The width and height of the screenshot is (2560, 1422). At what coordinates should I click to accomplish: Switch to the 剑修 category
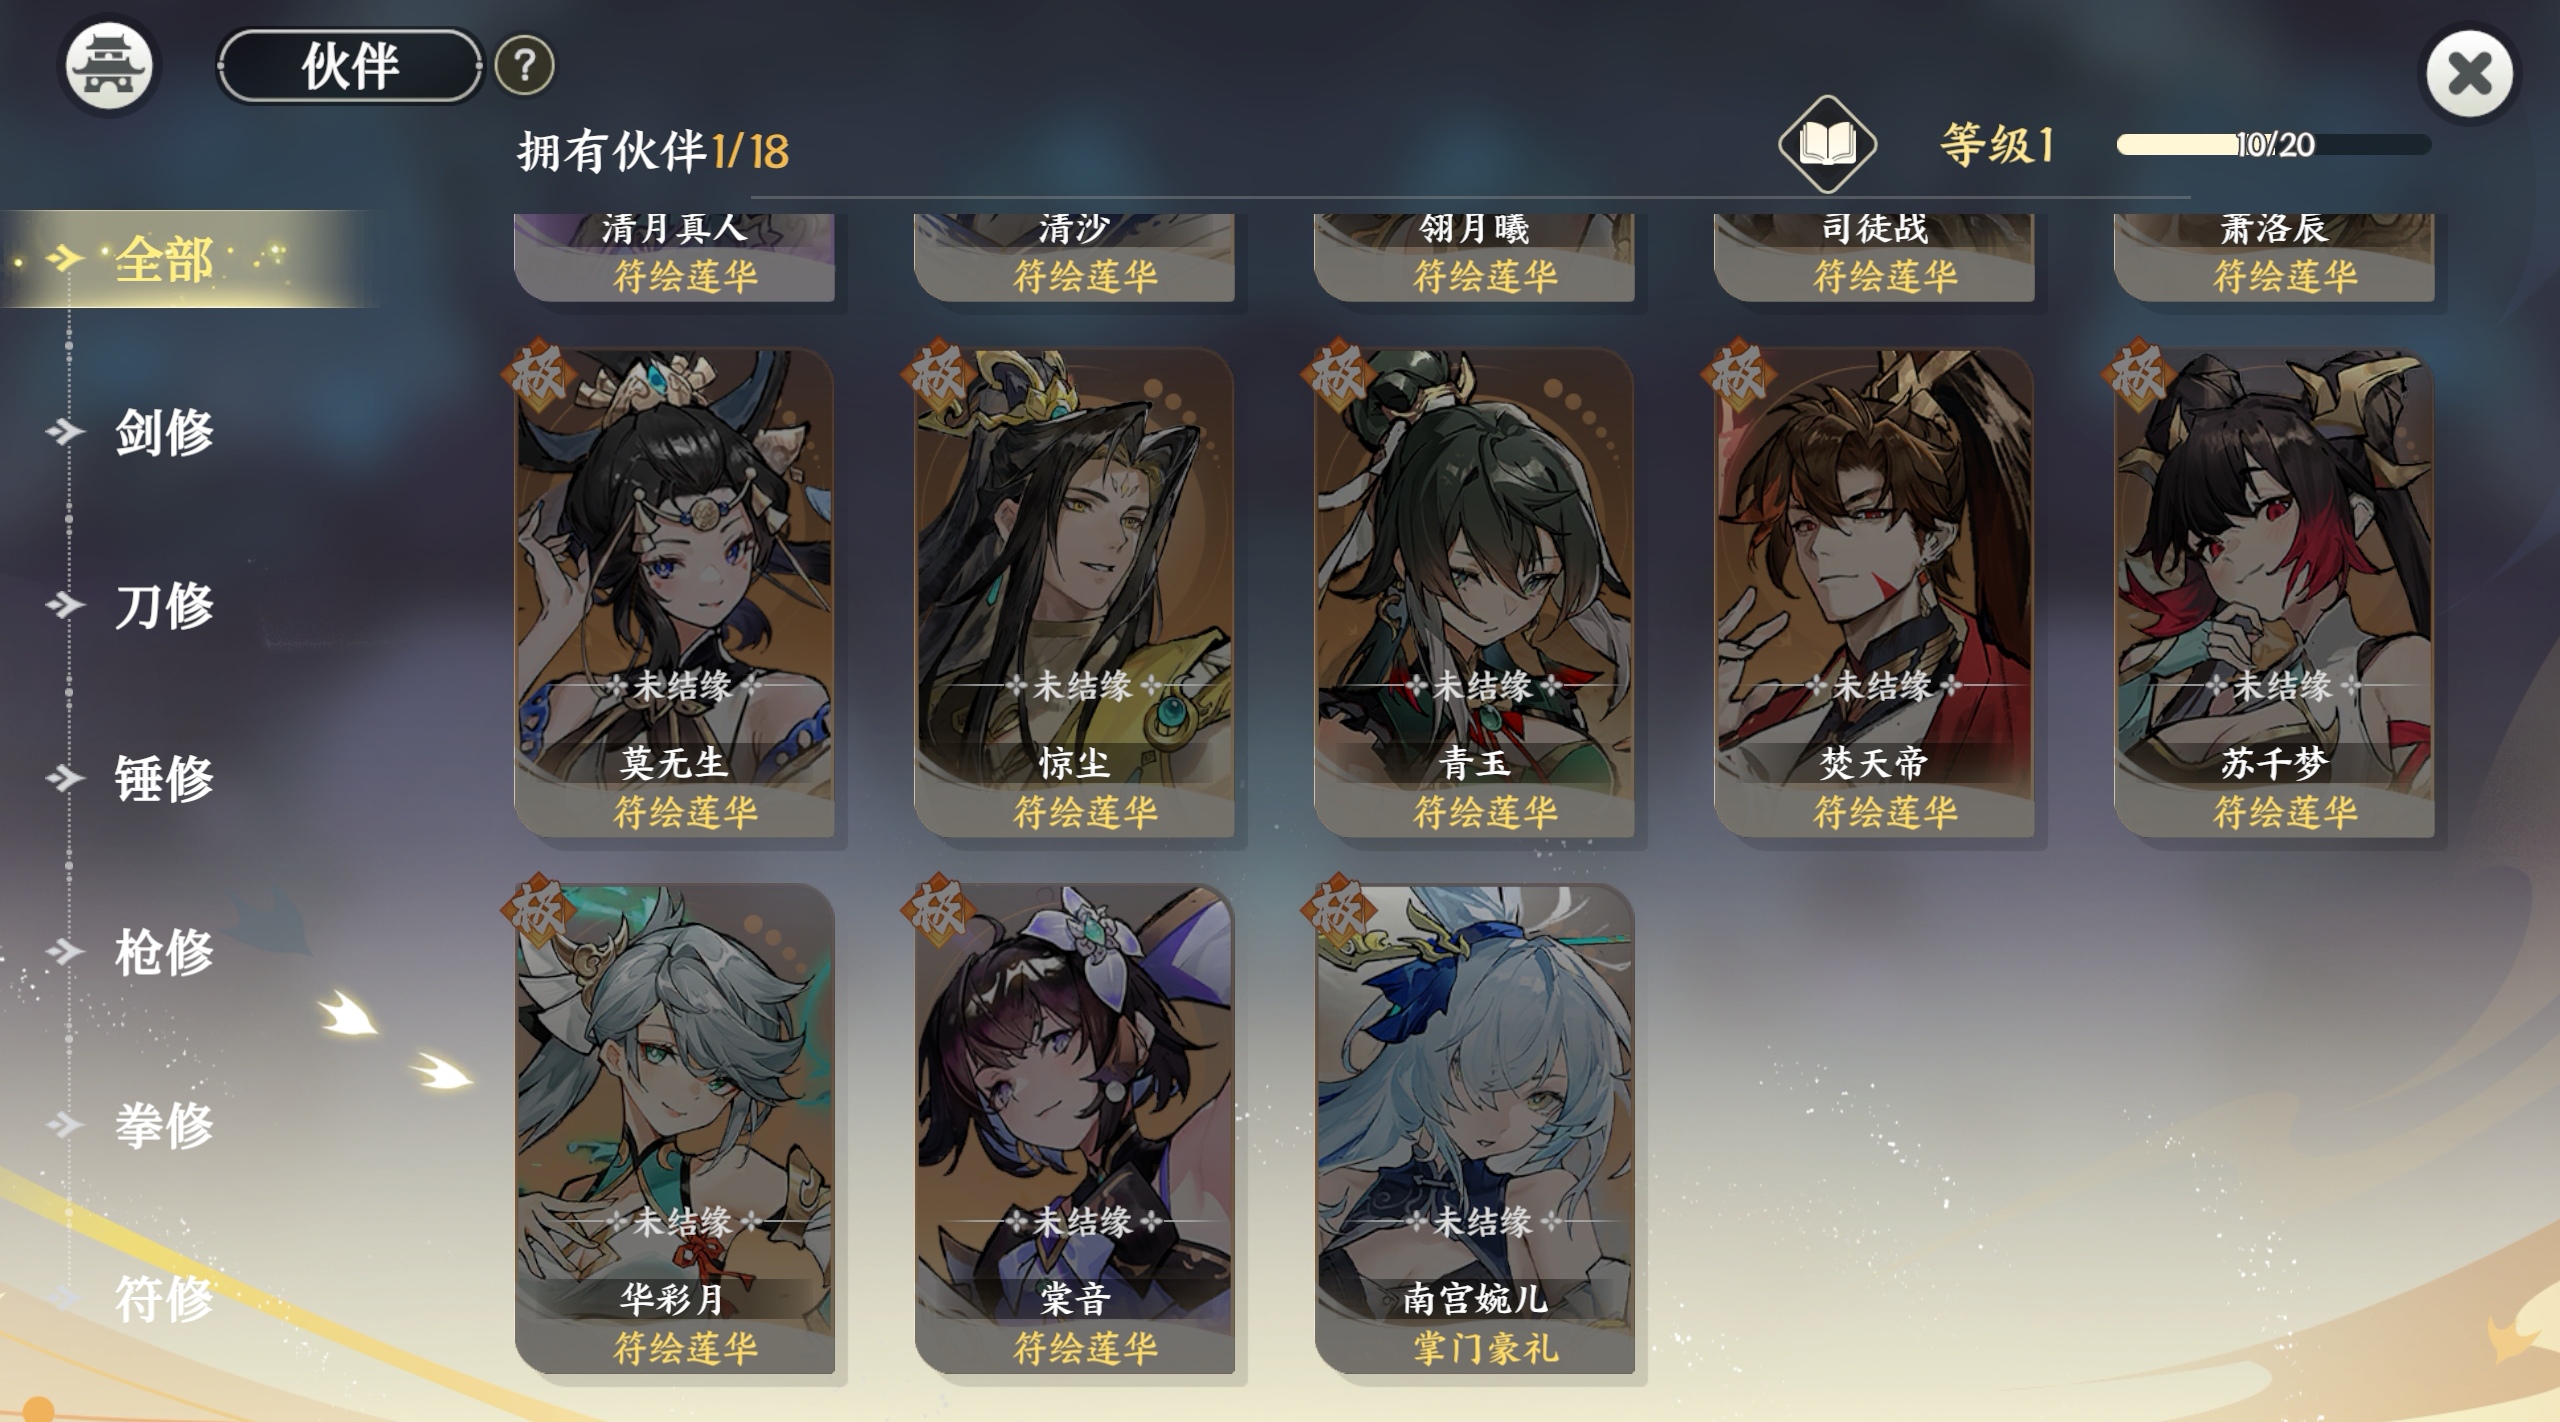click(164, 432)
